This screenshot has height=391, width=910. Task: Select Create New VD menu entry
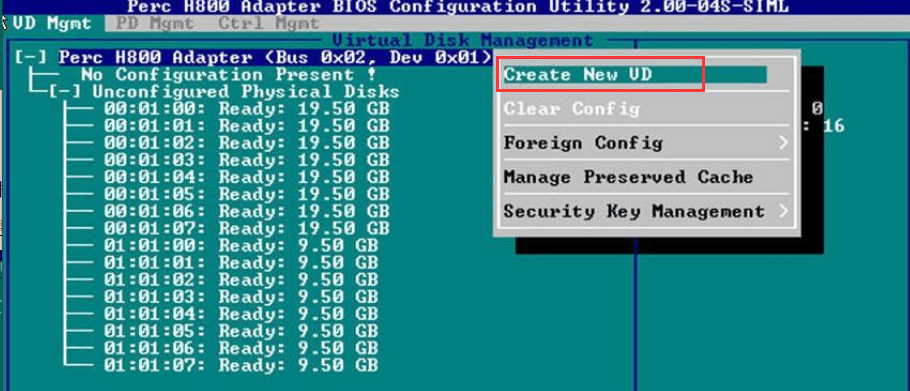click(635, 74)
